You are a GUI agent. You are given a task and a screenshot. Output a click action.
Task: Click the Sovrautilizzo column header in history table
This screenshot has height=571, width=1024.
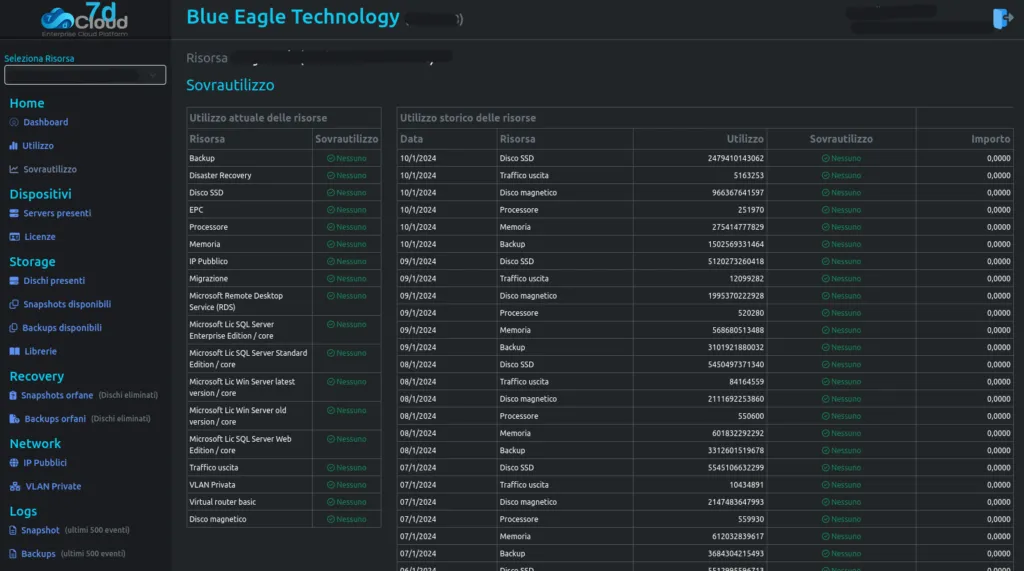840,139
